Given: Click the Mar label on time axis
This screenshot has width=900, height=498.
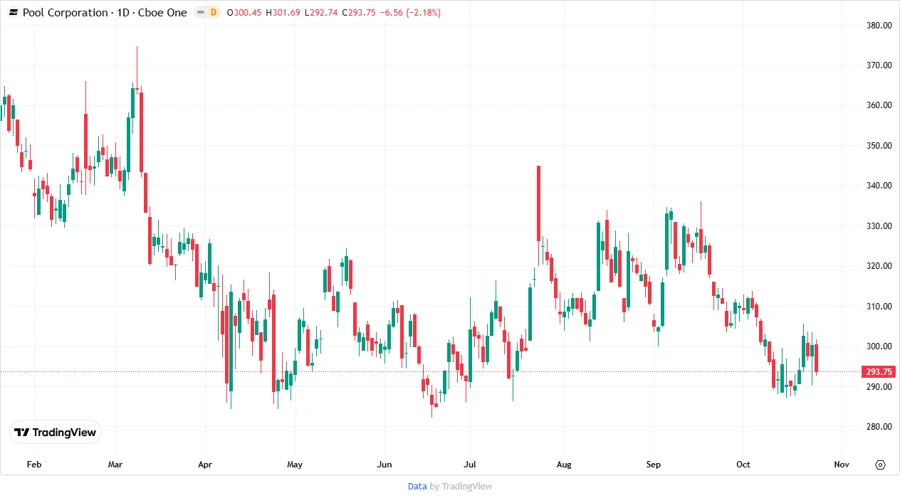Looking at the screenshot, I should [115, 464].
